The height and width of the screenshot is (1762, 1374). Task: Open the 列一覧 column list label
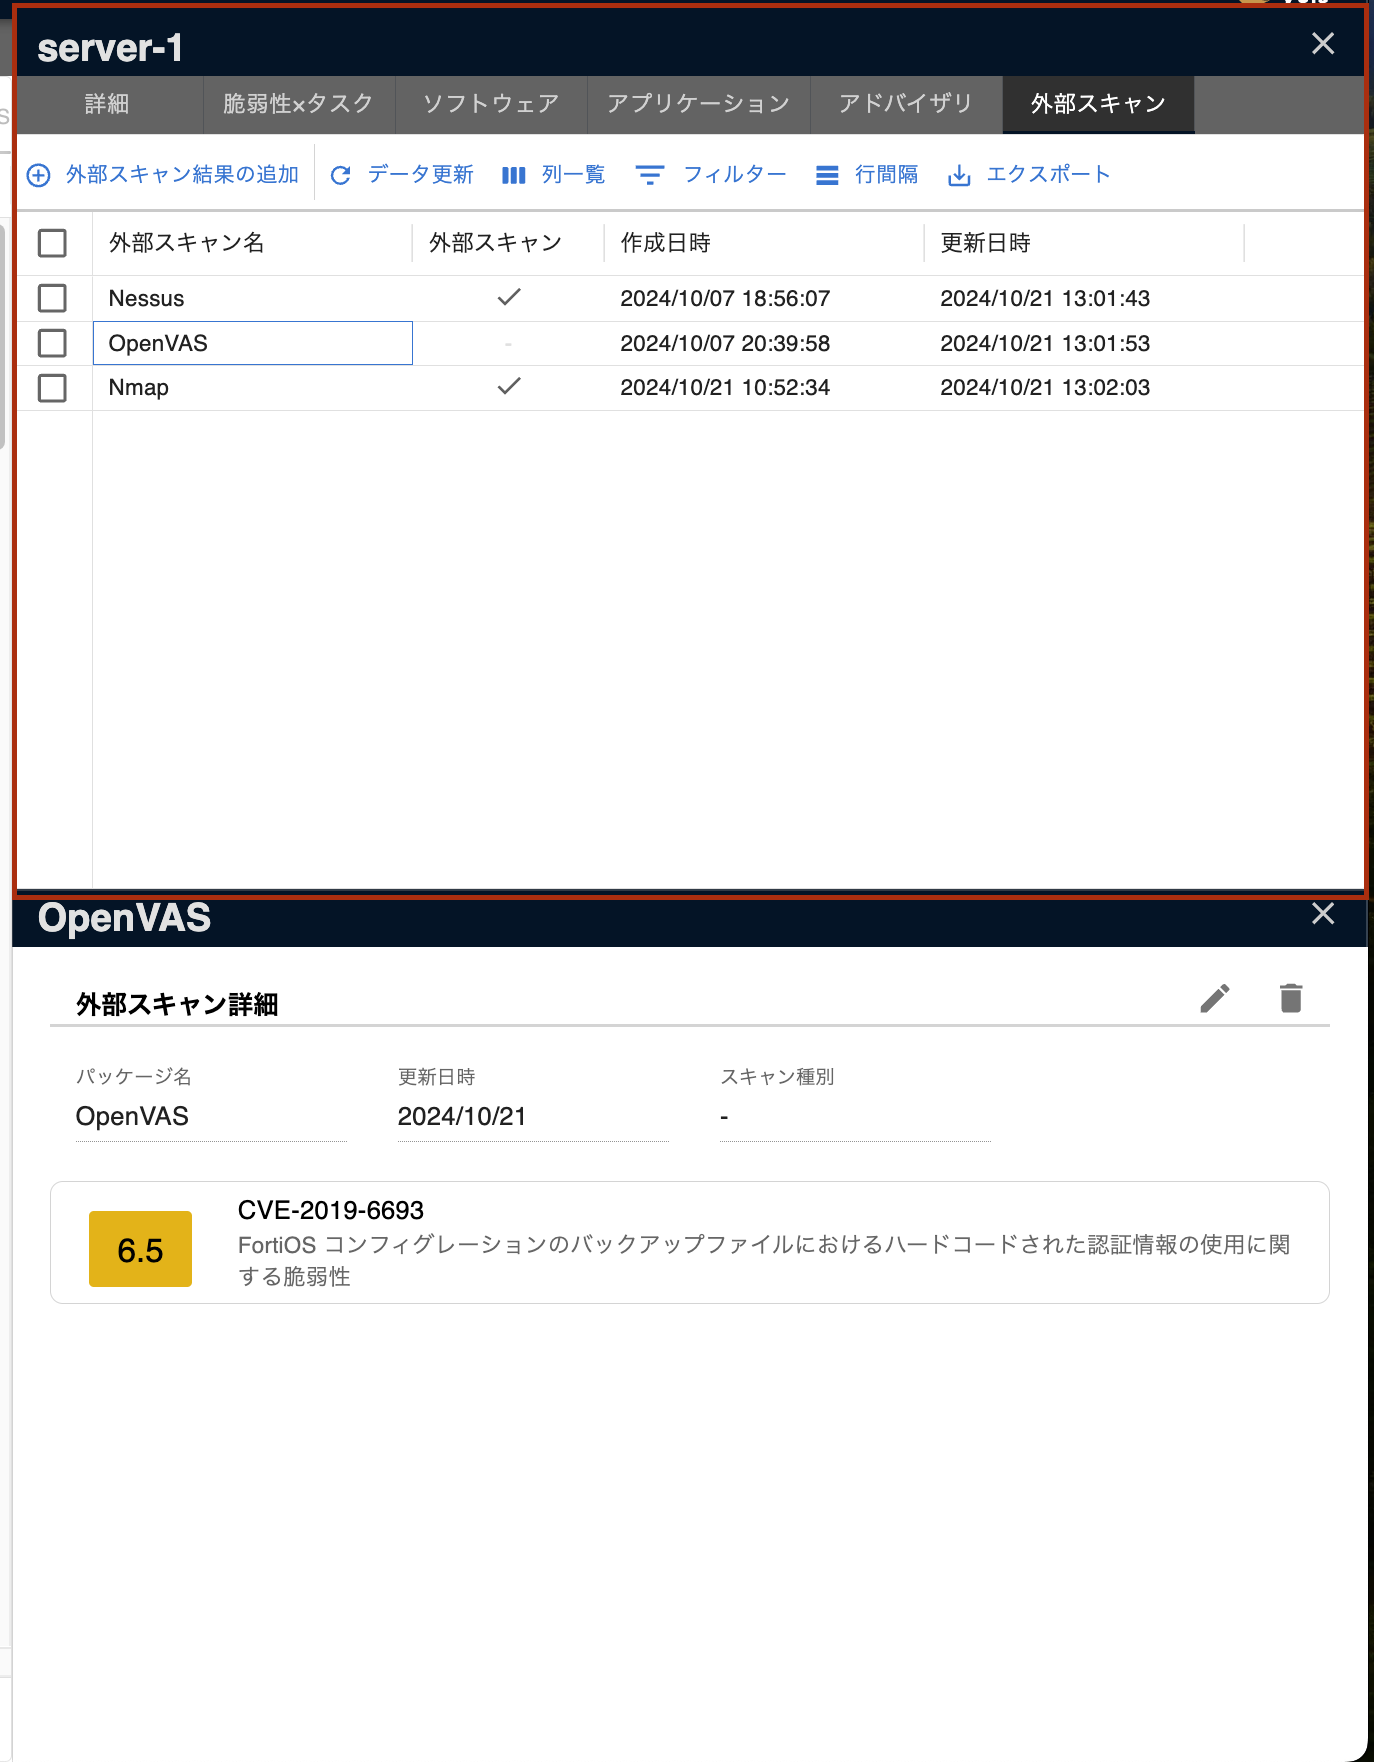click(573, 175)
